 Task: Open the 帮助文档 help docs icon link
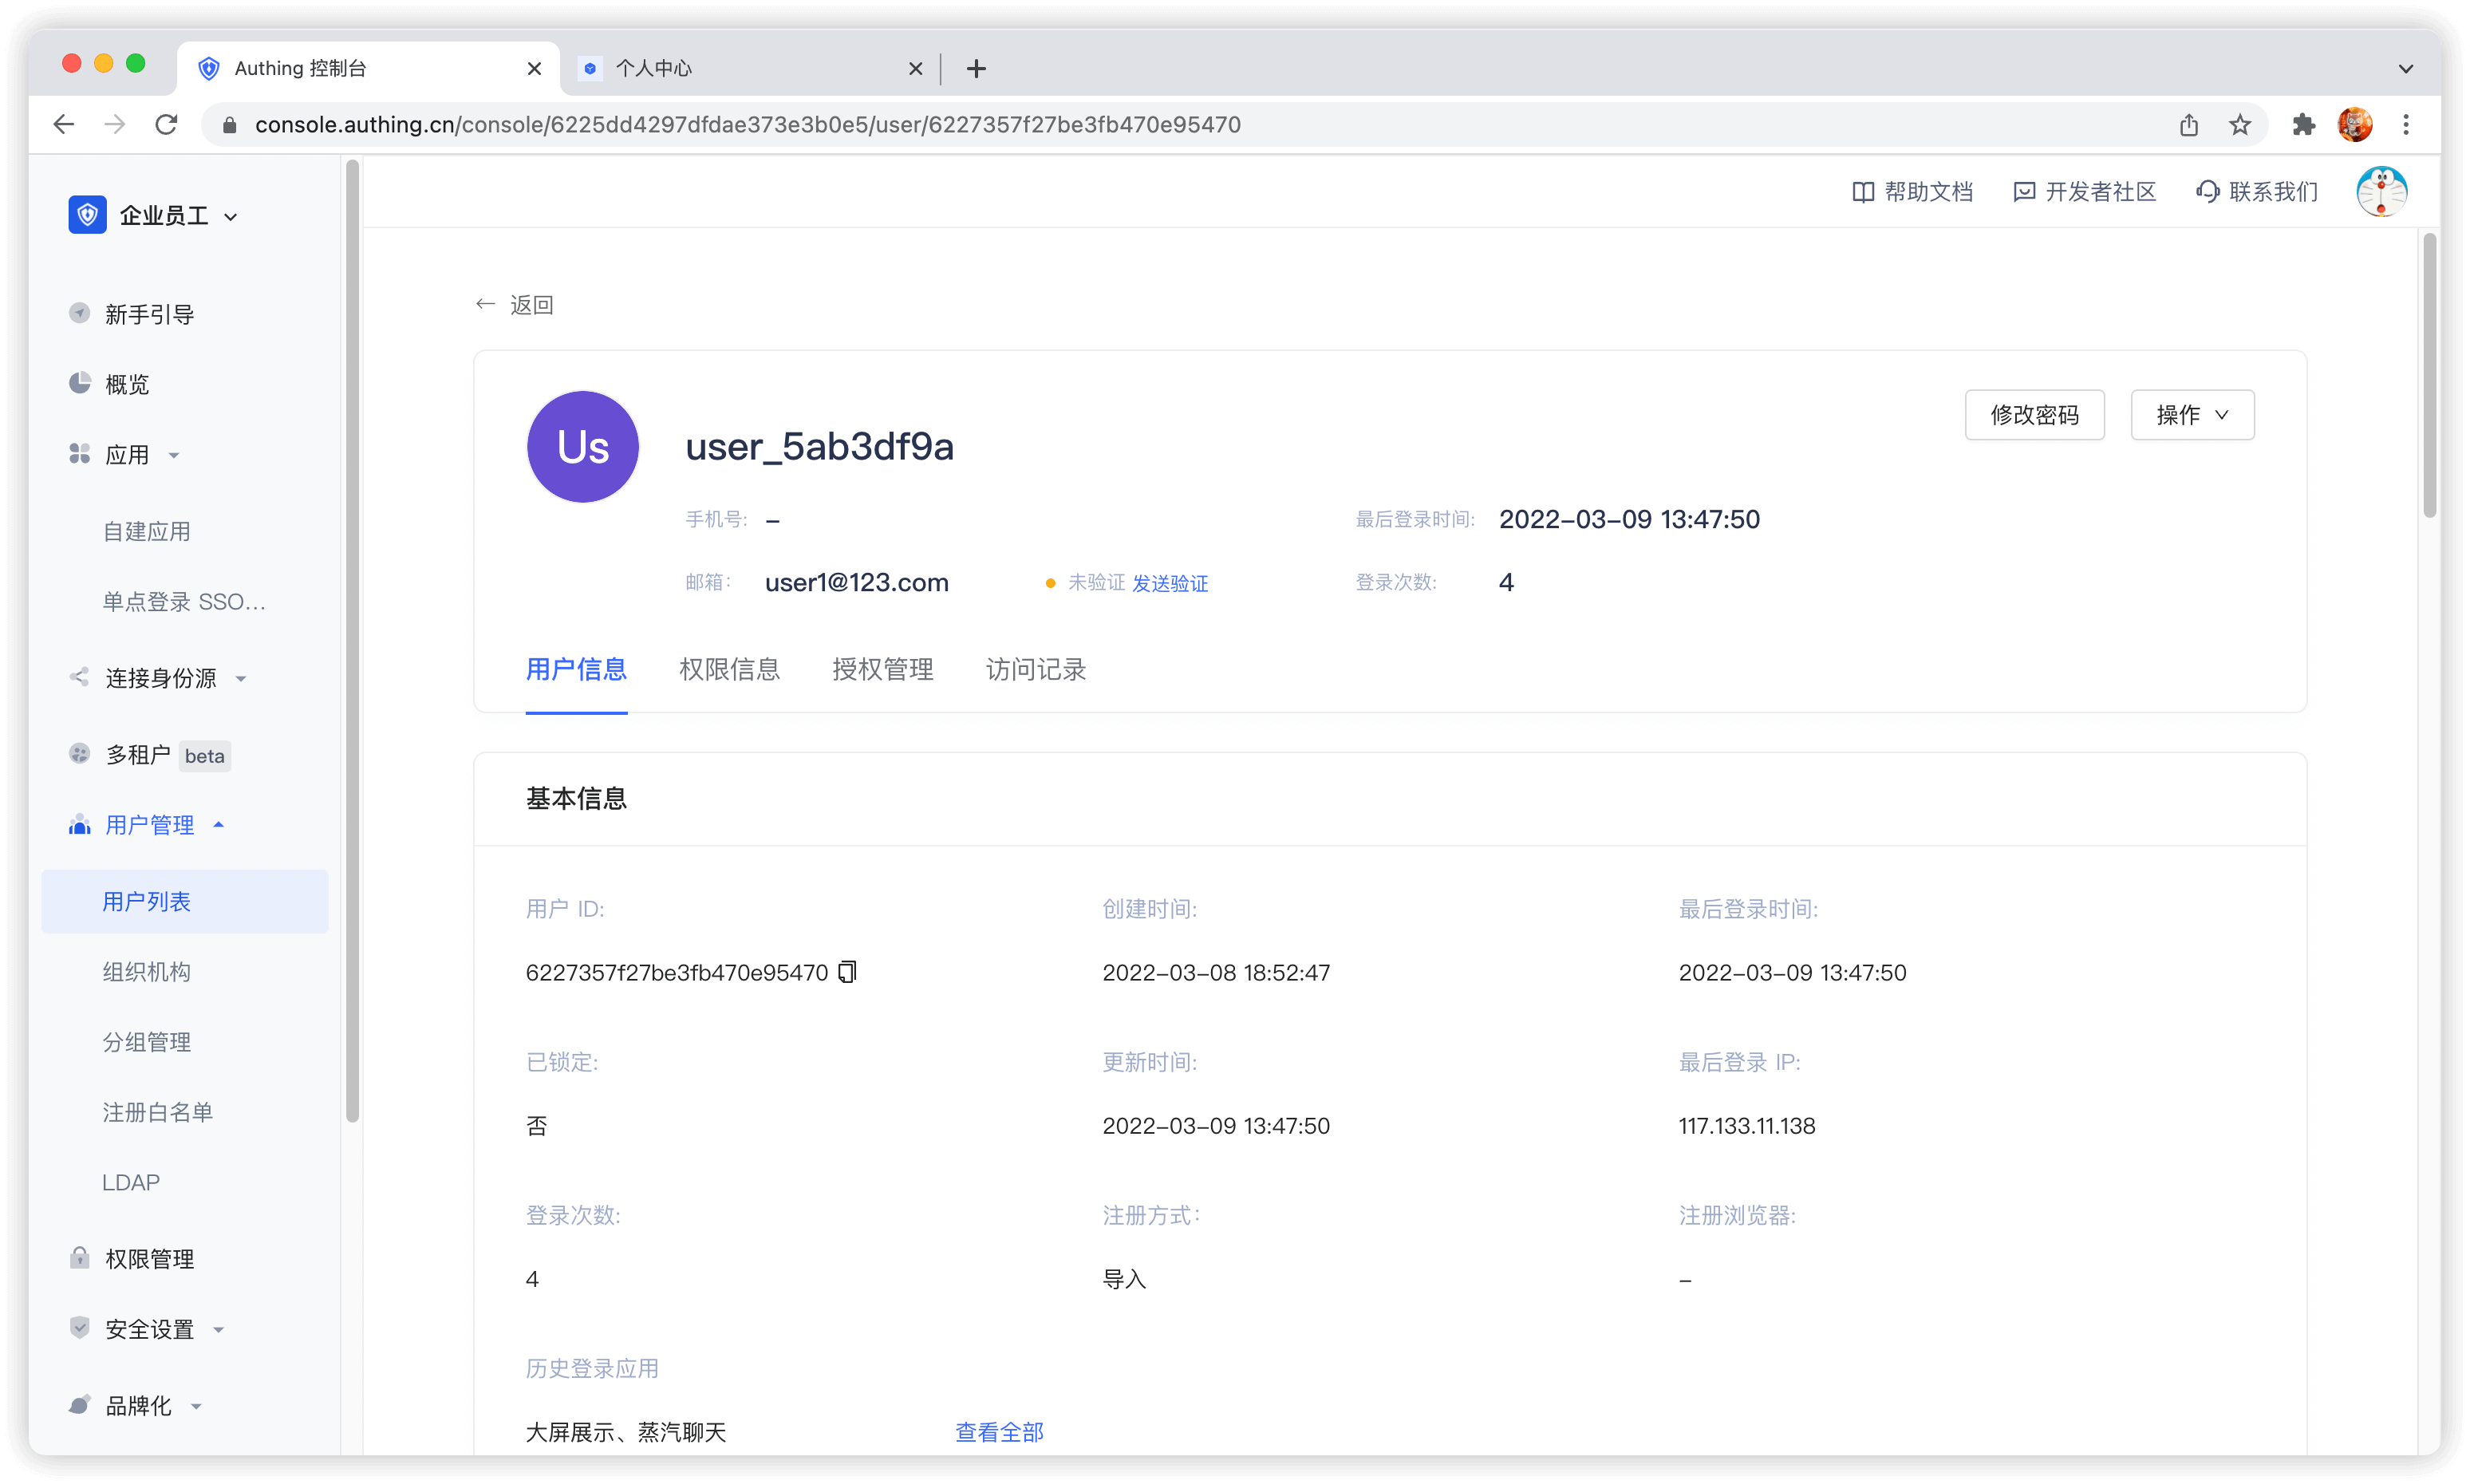point(1862,192)
